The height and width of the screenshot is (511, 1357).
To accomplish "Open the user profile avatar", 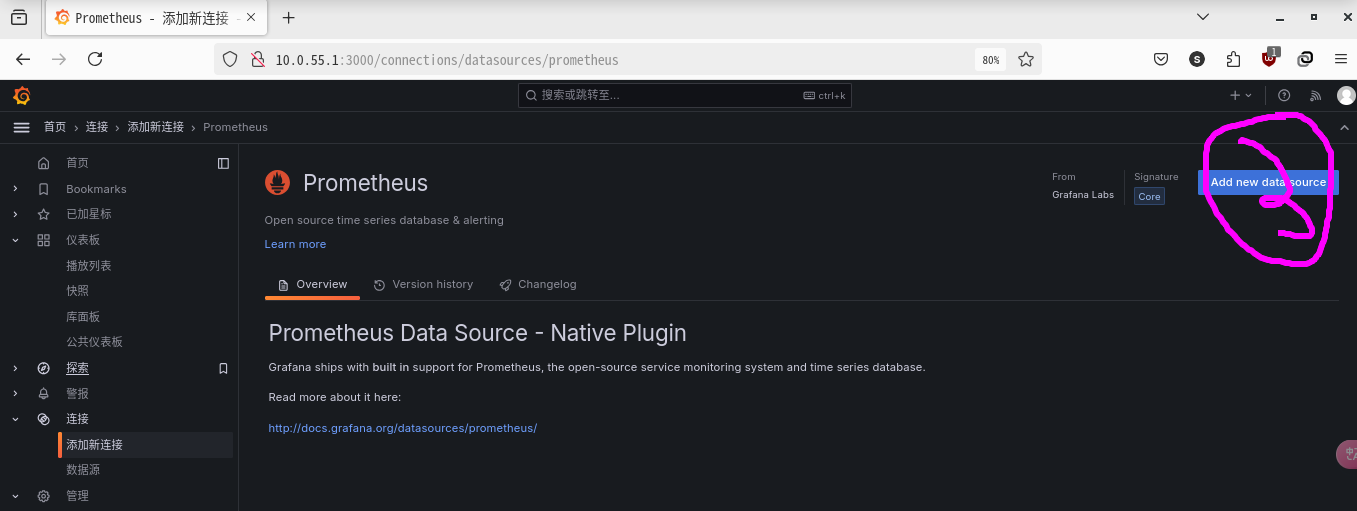I will [x=1346, y=96].
